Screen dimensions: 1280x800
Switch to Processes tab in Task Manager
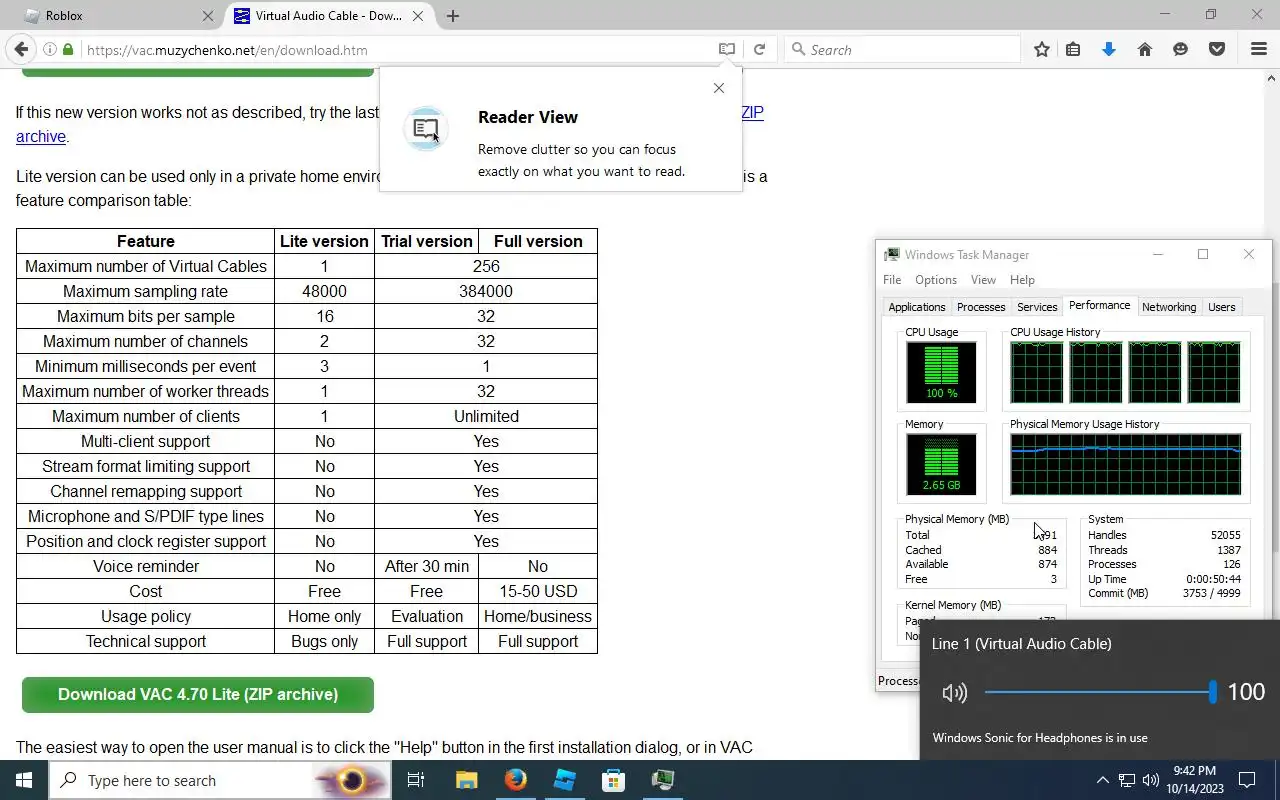point(981,307)
